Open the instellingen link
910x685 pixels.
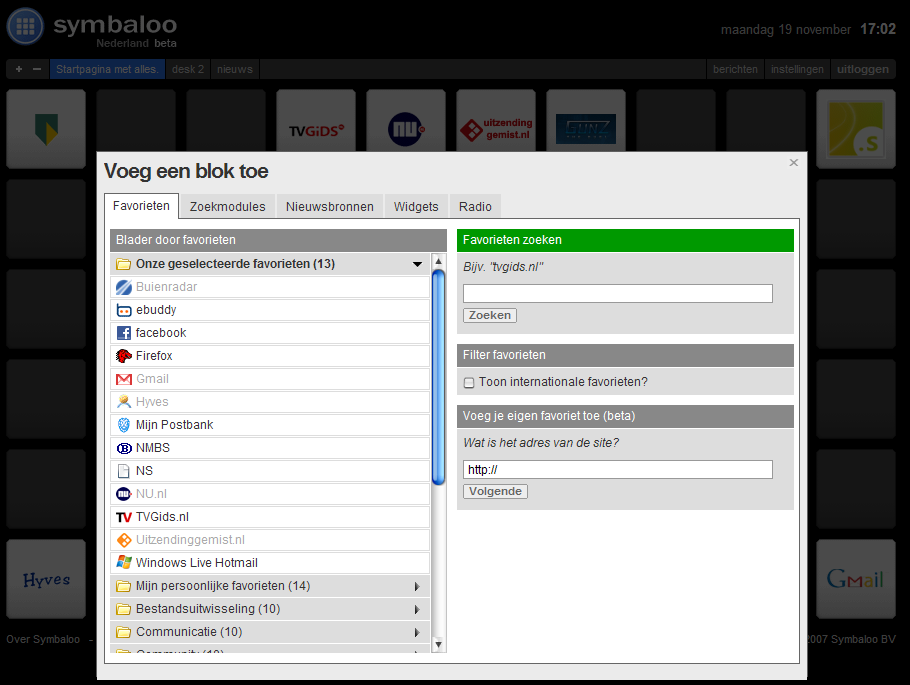(x=797, y=69)
